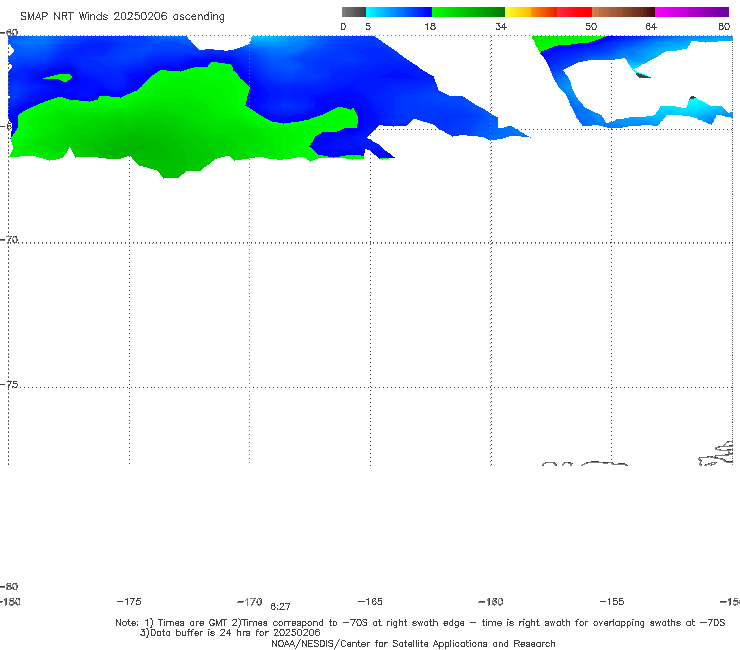
Task: Click the note line starting "Note: 1) Times are GMT"
Action: pyautogui.click(x=420, y=623)
